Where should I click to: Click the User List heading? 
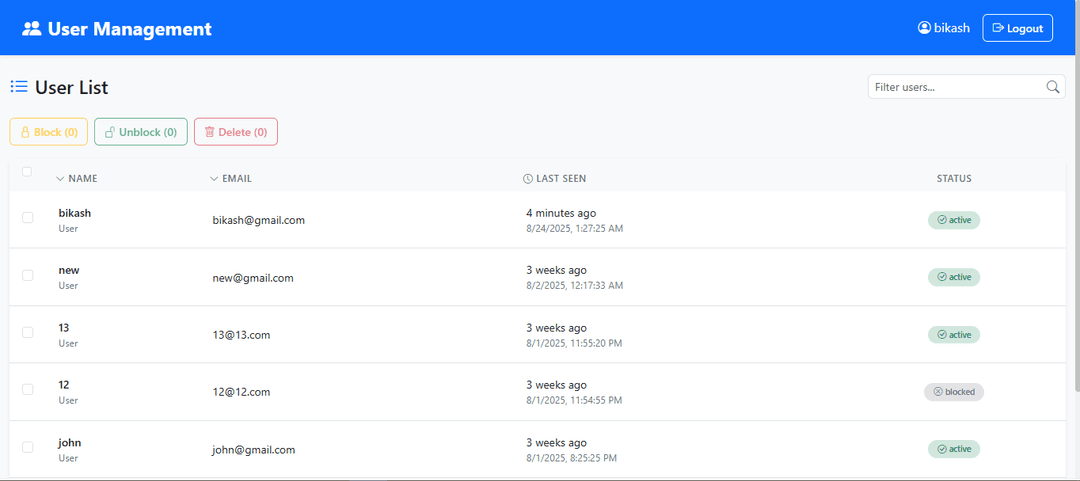pos(72,88)
